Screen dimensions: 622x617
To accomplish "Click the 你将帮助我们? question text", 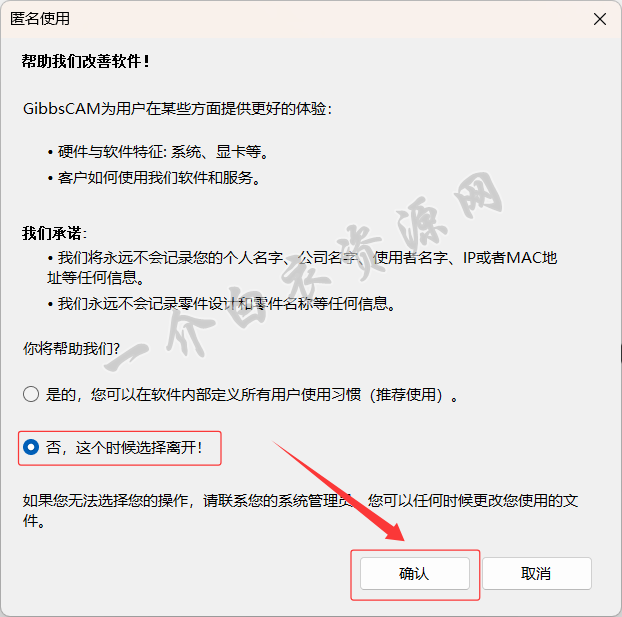I will pyautogui.click(x=71, y=348).
